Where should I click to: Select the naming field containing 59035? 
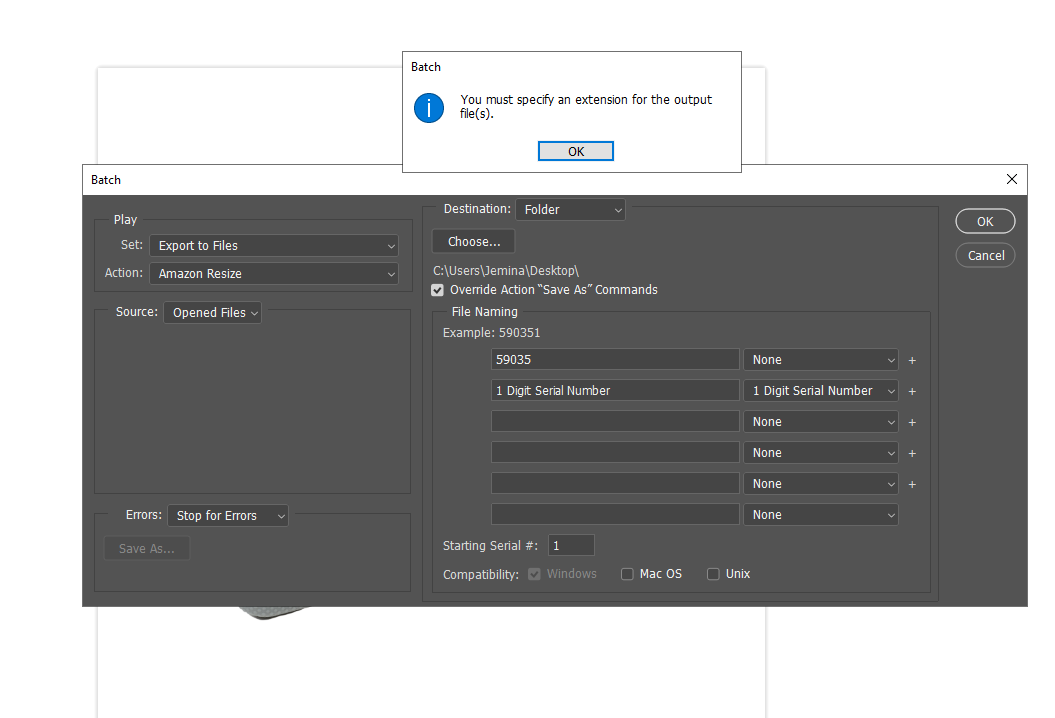click(614, 359)
